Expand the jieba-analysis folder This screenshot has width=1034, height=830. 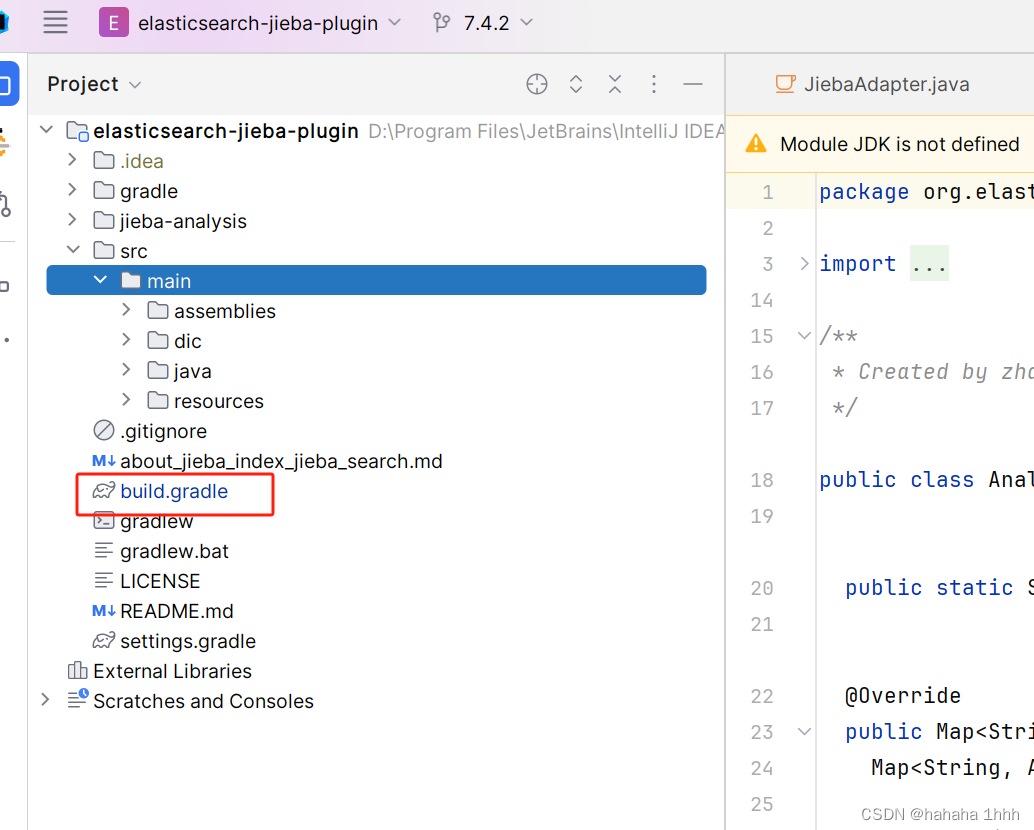click(x=73, y=220)
